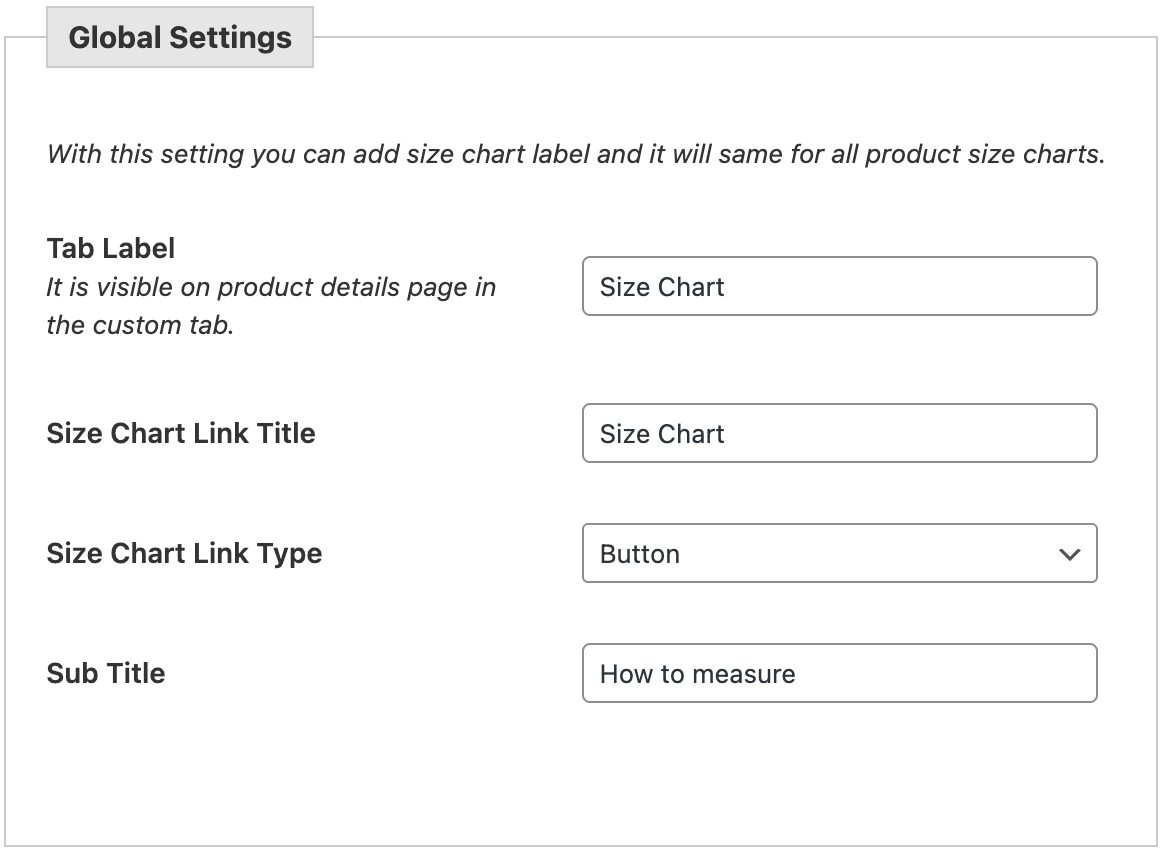The image size is (1164, 852).
Task: Click the settings description sentence at the top
Action: tap(575, 154)
